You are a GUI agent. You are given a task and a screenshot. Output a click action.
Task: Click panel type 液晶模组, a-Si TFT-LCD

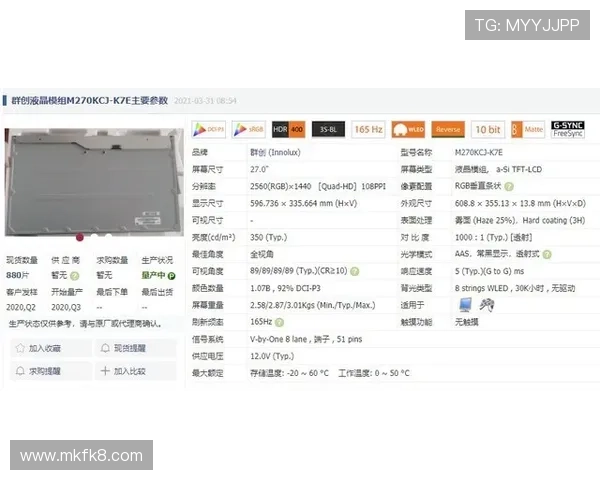pyautogui.click(x=498, y=169)
